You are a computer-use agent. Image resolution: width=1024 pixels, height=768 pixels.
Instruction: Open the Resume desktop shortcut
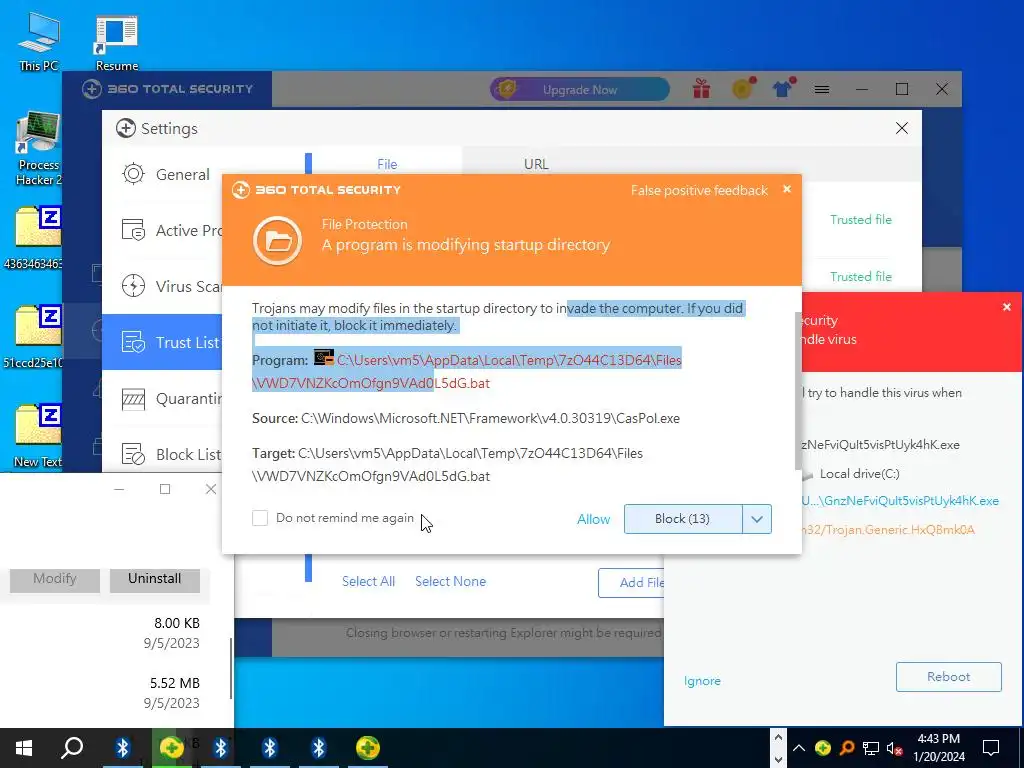[116, 42]
